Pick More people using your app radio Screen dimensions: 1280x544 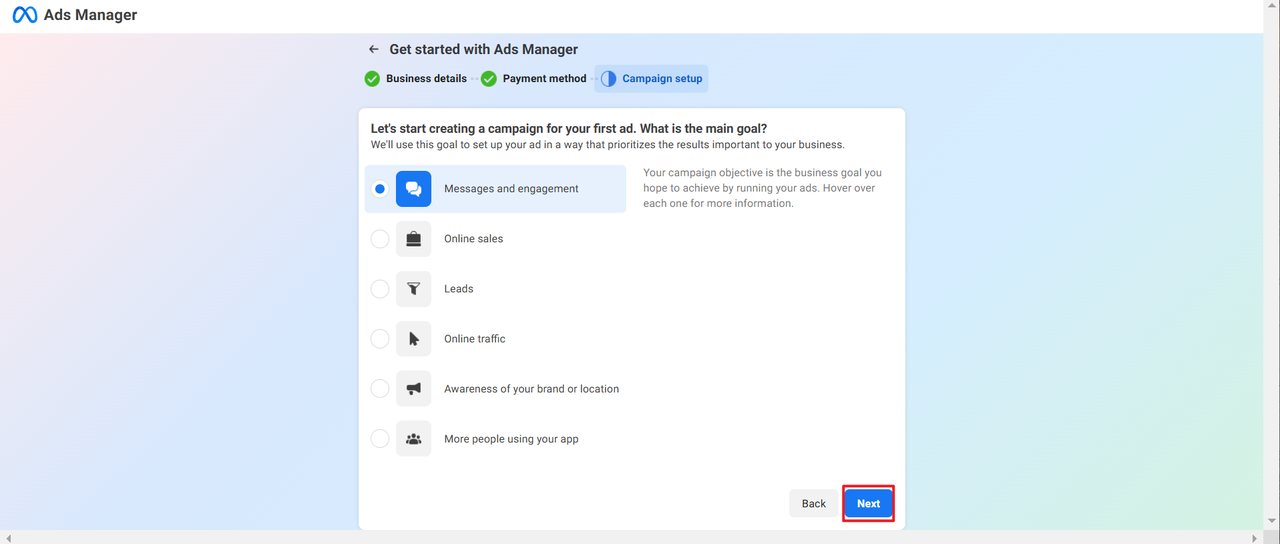pos(380,439)
